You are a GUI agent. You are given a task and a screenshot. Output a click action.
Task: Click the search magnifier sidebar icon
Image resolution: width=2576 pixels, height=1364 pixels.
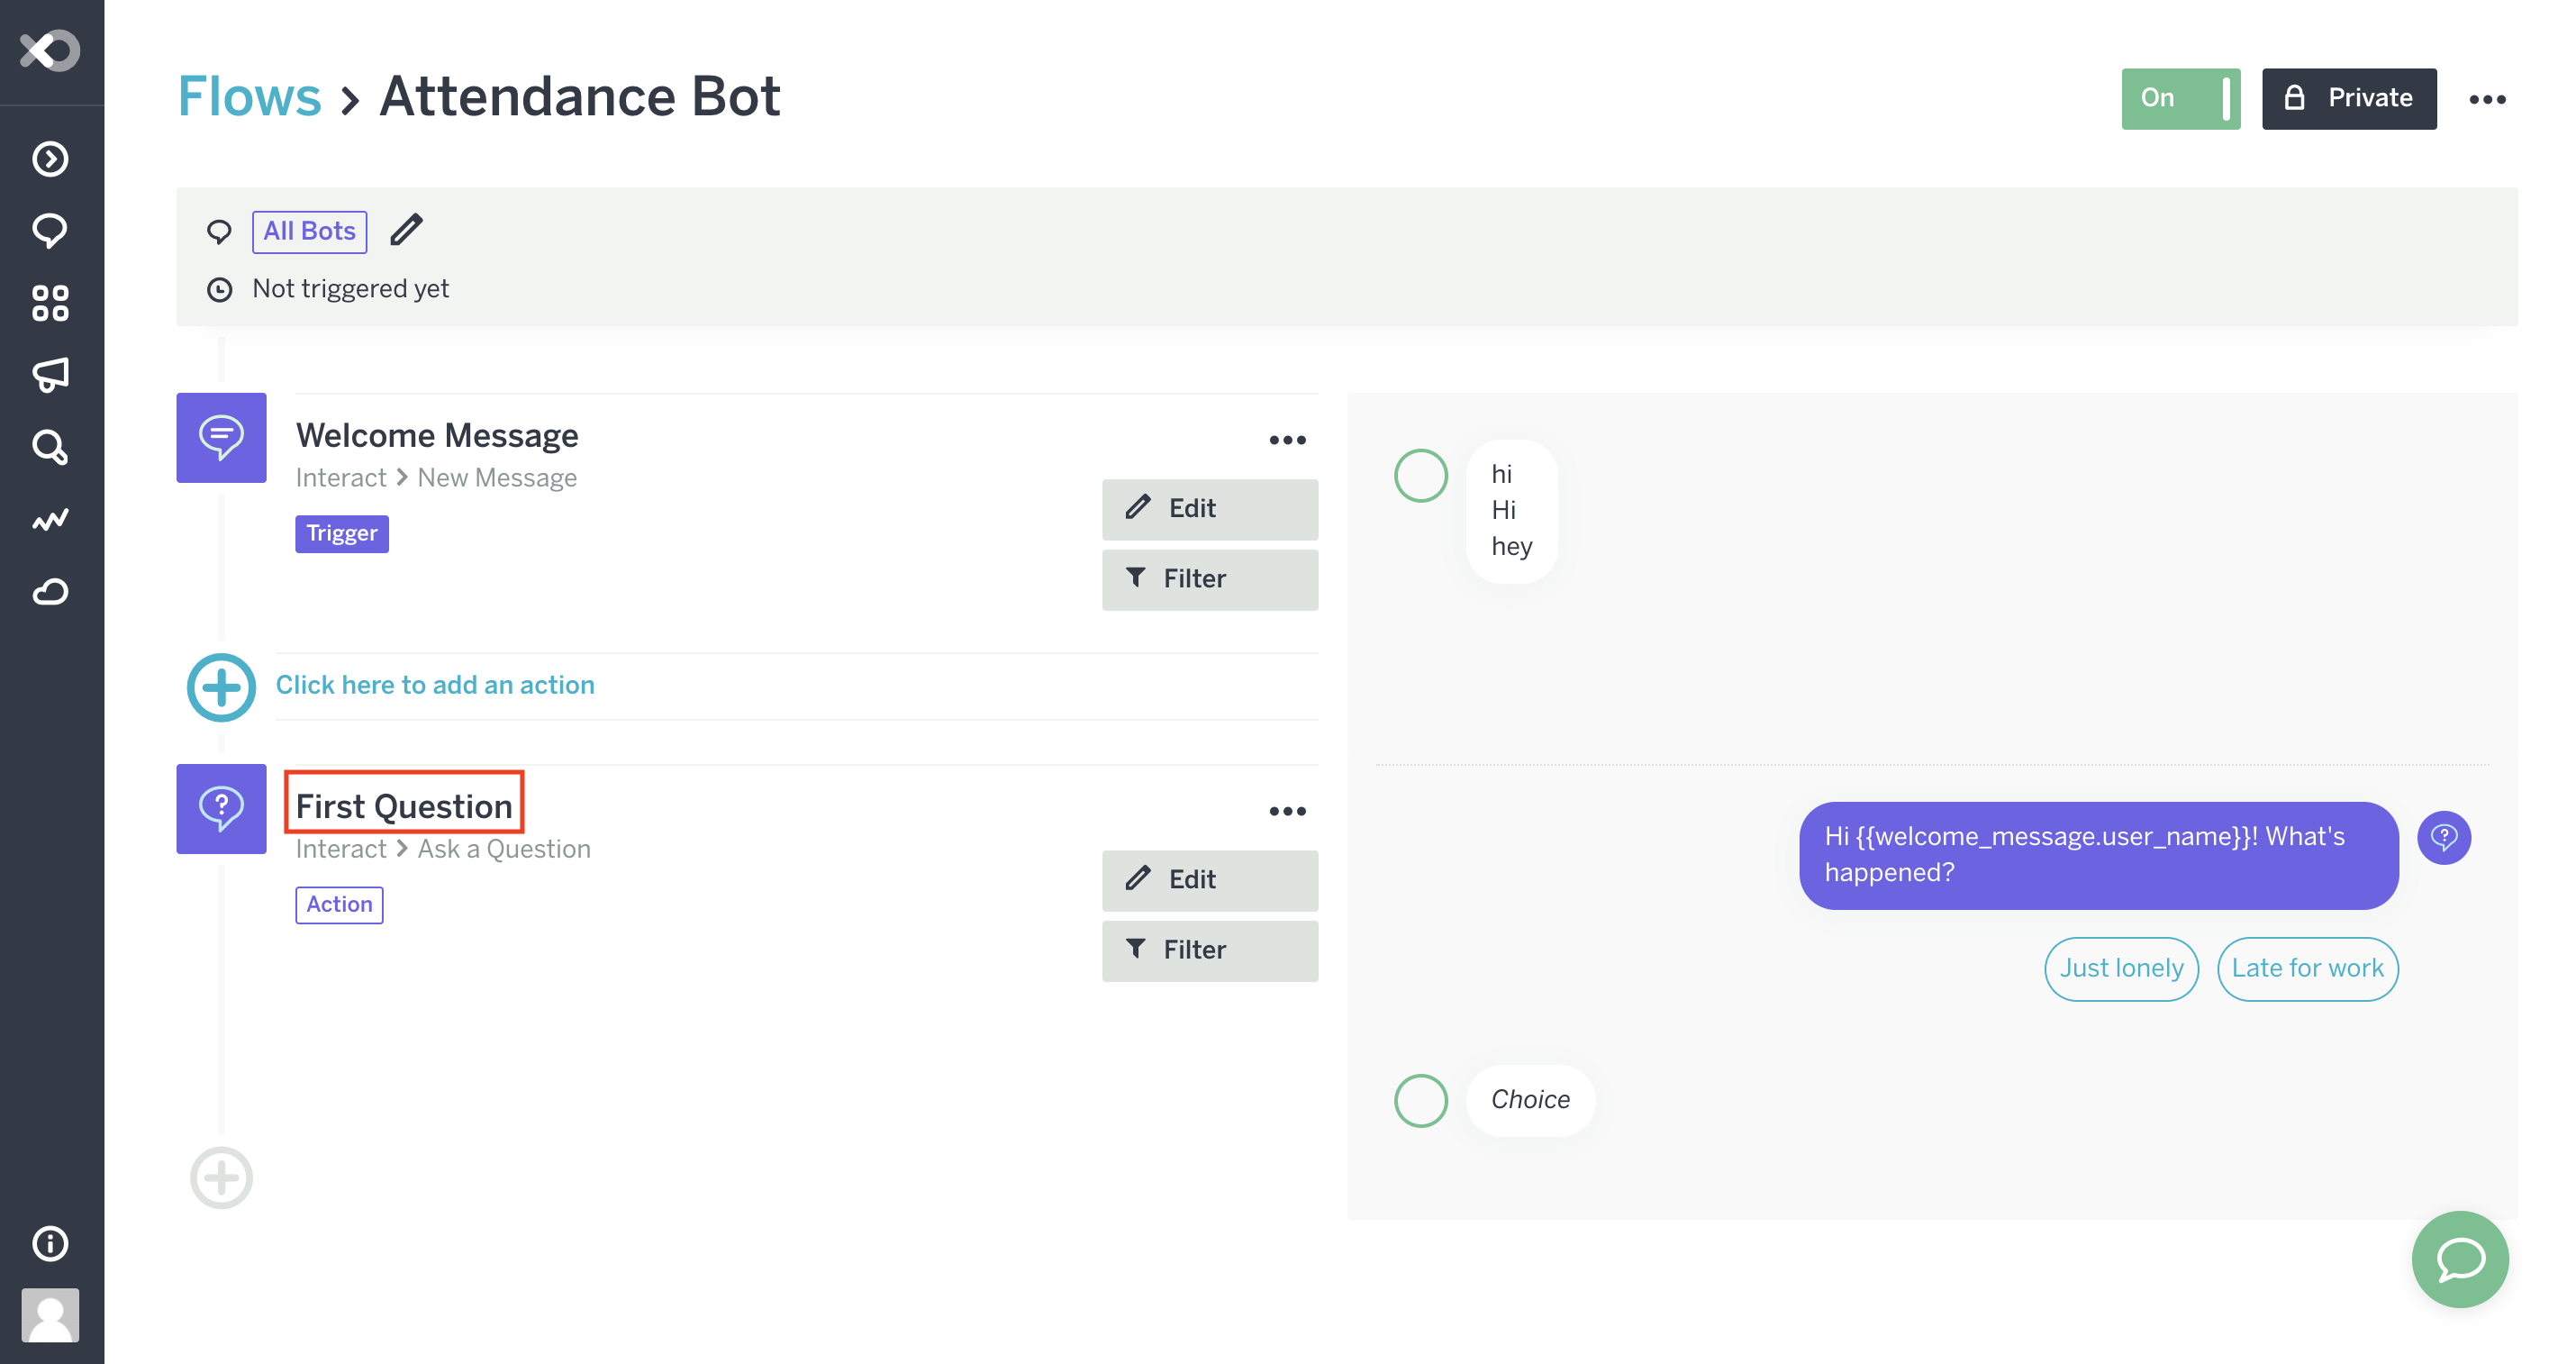pos(50,447)
